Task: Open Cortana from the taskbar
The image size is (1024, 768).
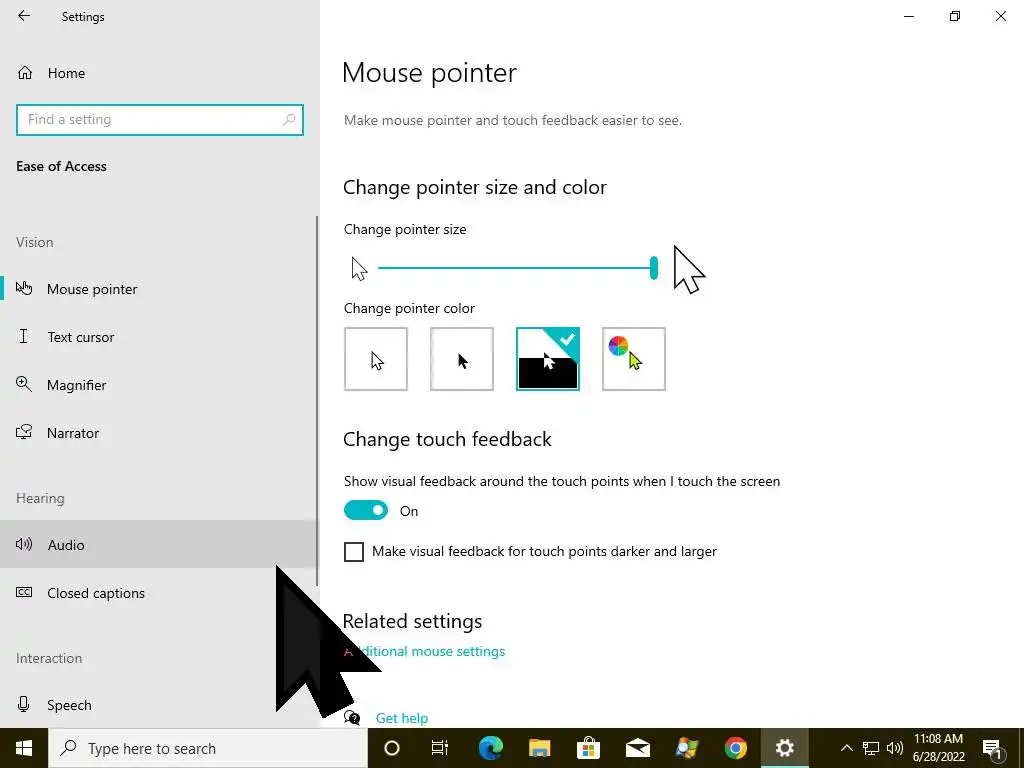Action: tap(391, 748)
